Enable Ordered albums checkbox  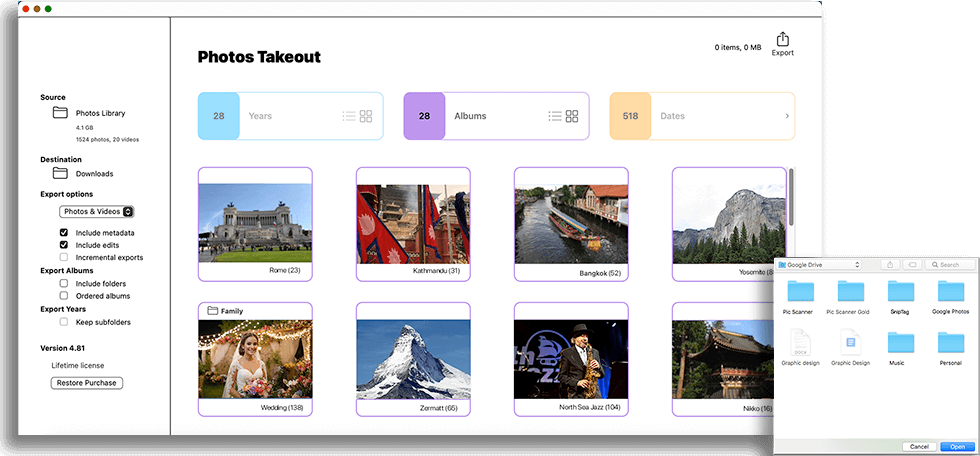[x=64, y=295]
